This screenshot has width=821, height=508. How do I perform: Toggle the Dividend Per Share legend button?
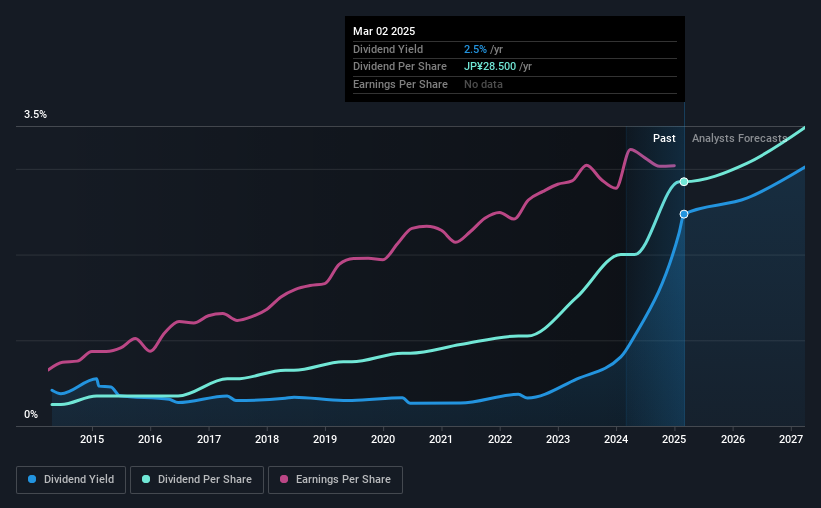point(197,480)
